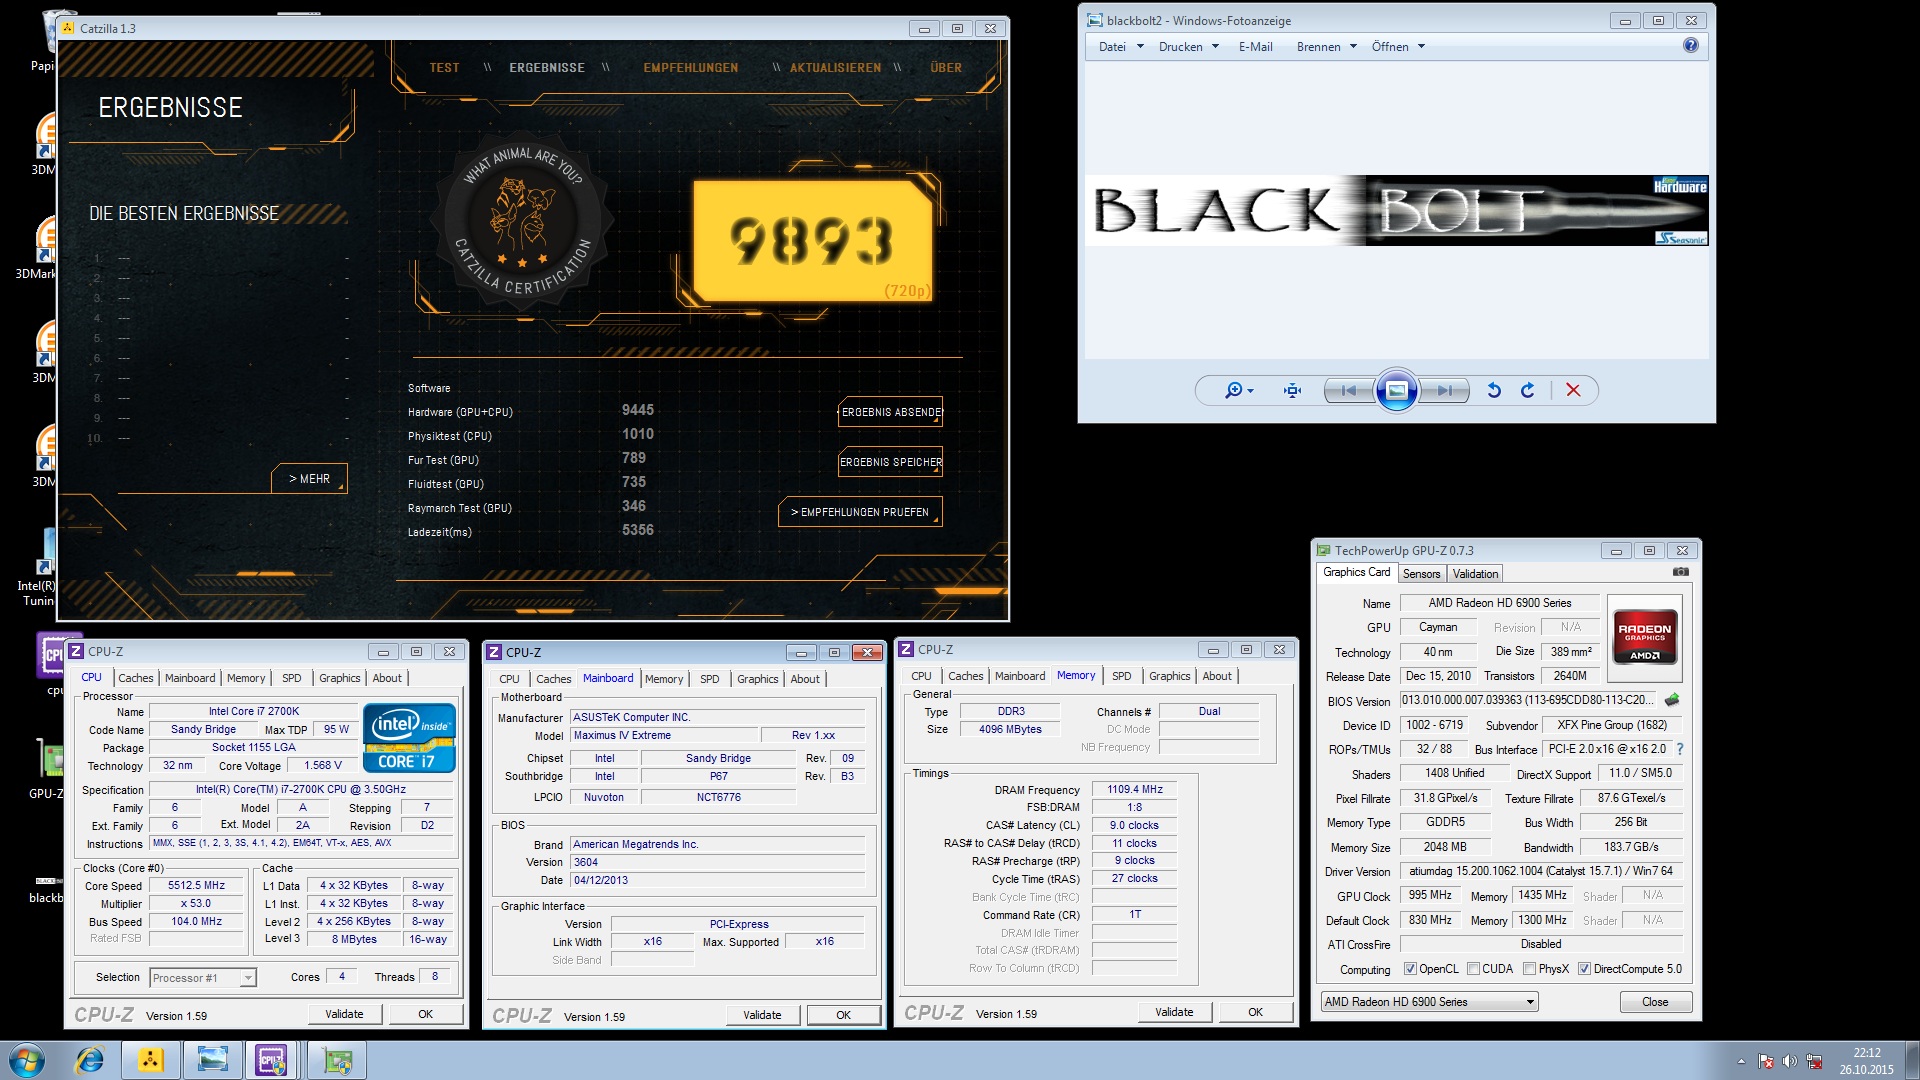Click EMPFEHLUNGEN PRUEFEN in Catzilla

860,512
